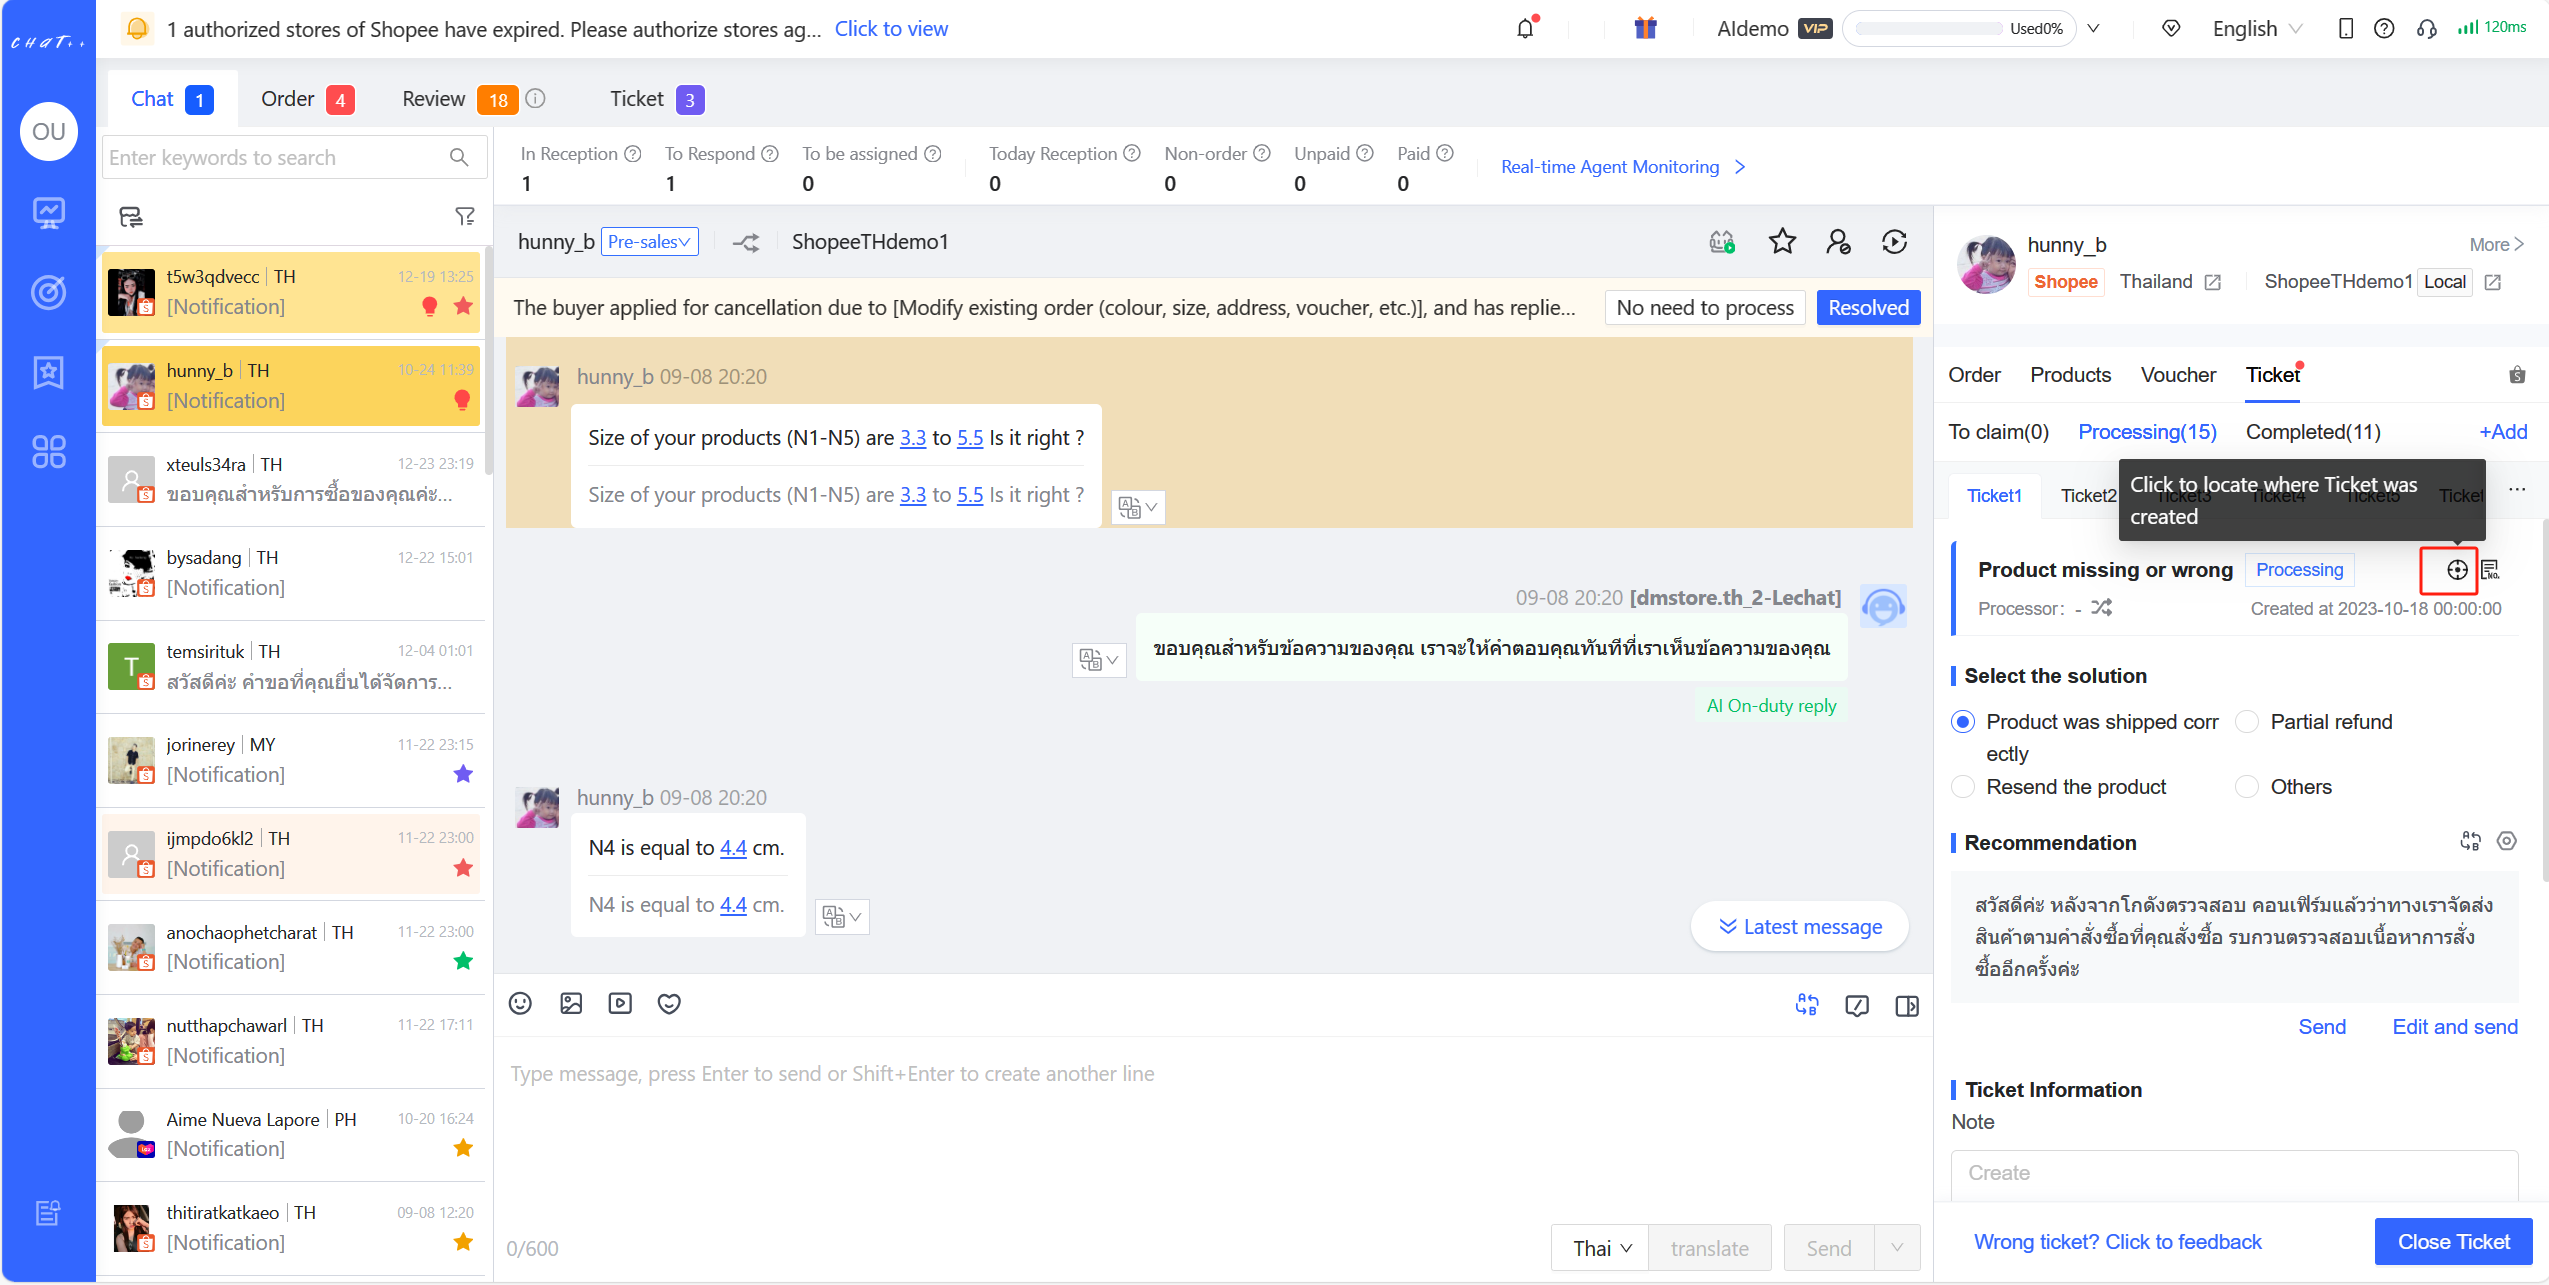Jump to Latest message

pyautogui.click(x=1799, y=927)
